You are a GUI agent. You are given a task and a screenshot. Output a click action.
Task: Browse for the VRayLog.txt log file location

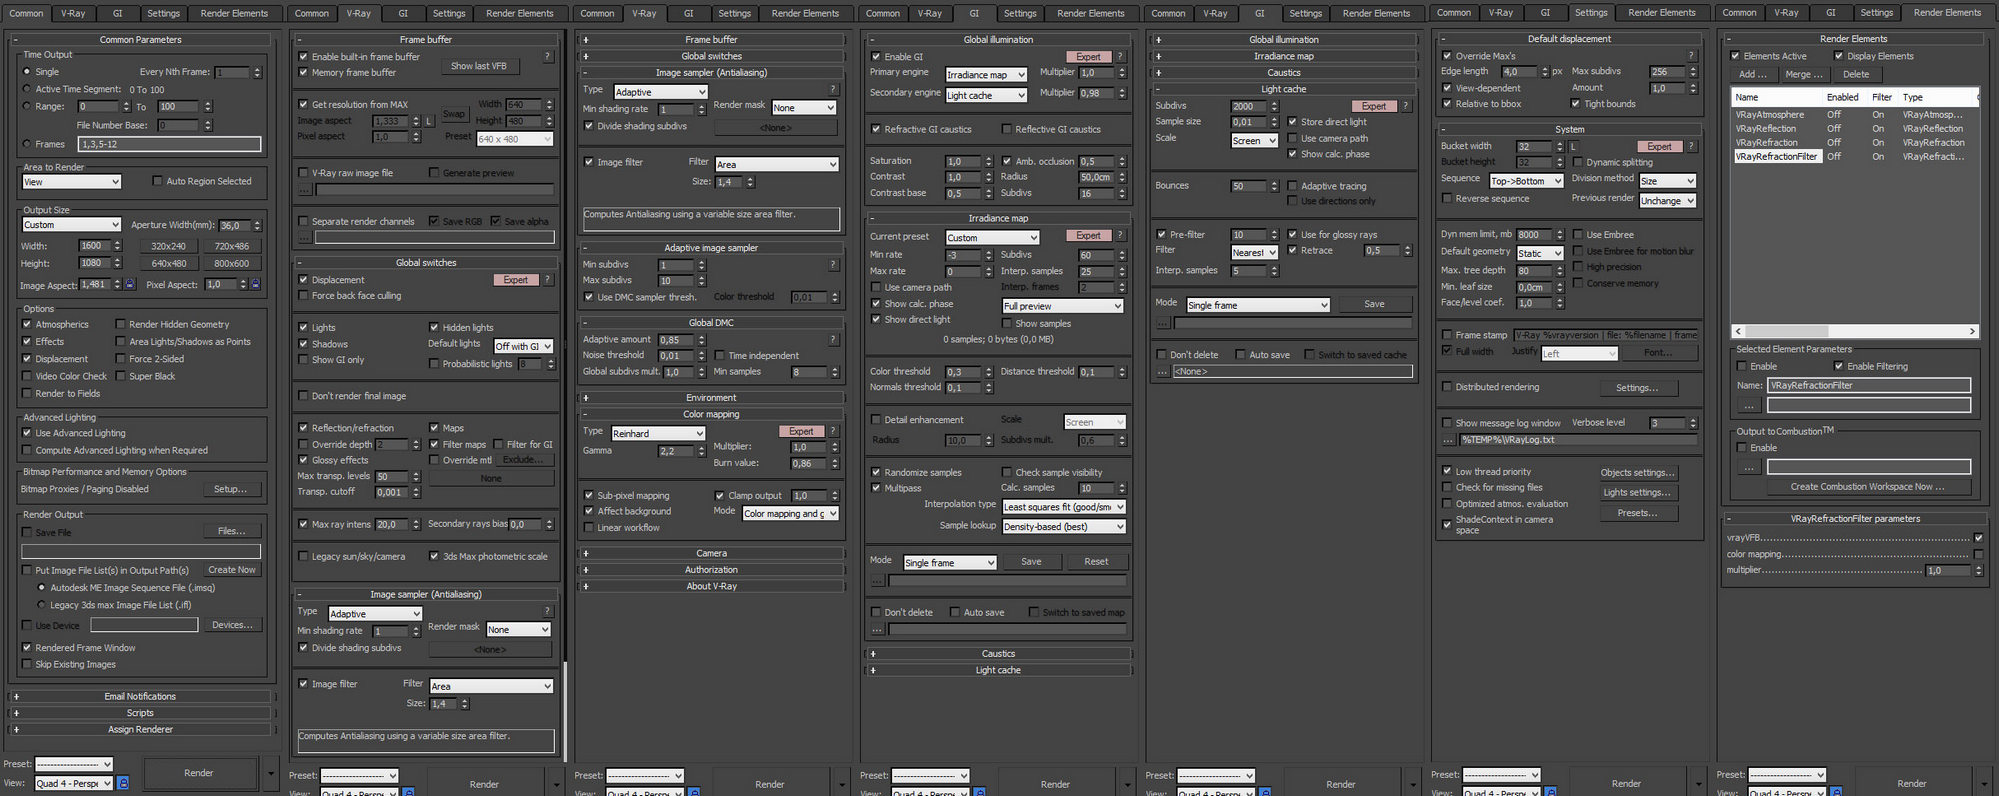1448,440
